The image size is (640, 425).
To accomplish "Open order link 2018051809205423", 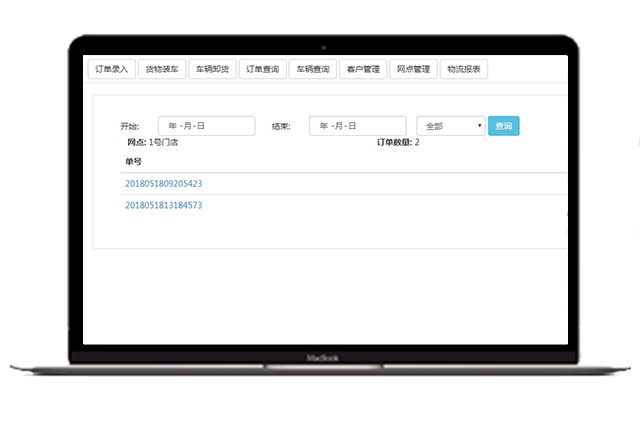I will click(x=163, y=184).
